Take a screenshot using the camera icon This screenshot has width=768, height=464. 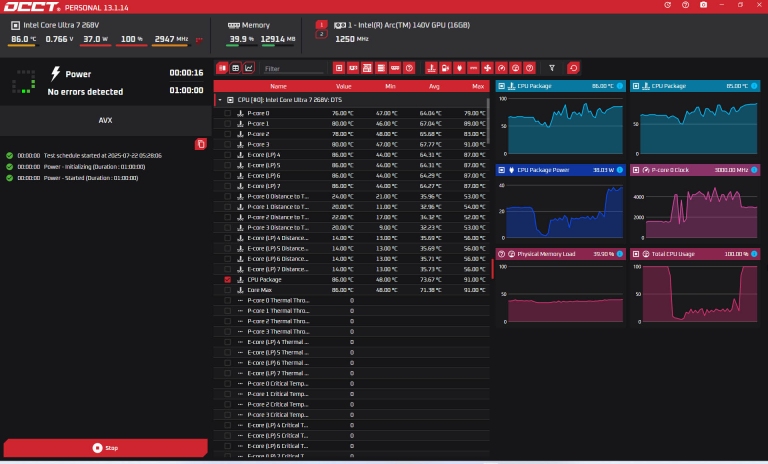[x=703, y=5]
